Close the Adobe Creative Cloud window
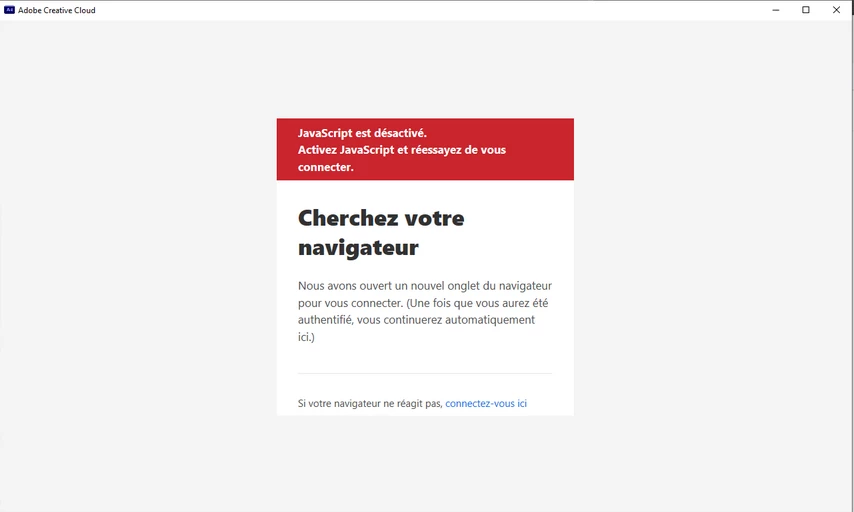Screen dimensions: 854x512 836,10
